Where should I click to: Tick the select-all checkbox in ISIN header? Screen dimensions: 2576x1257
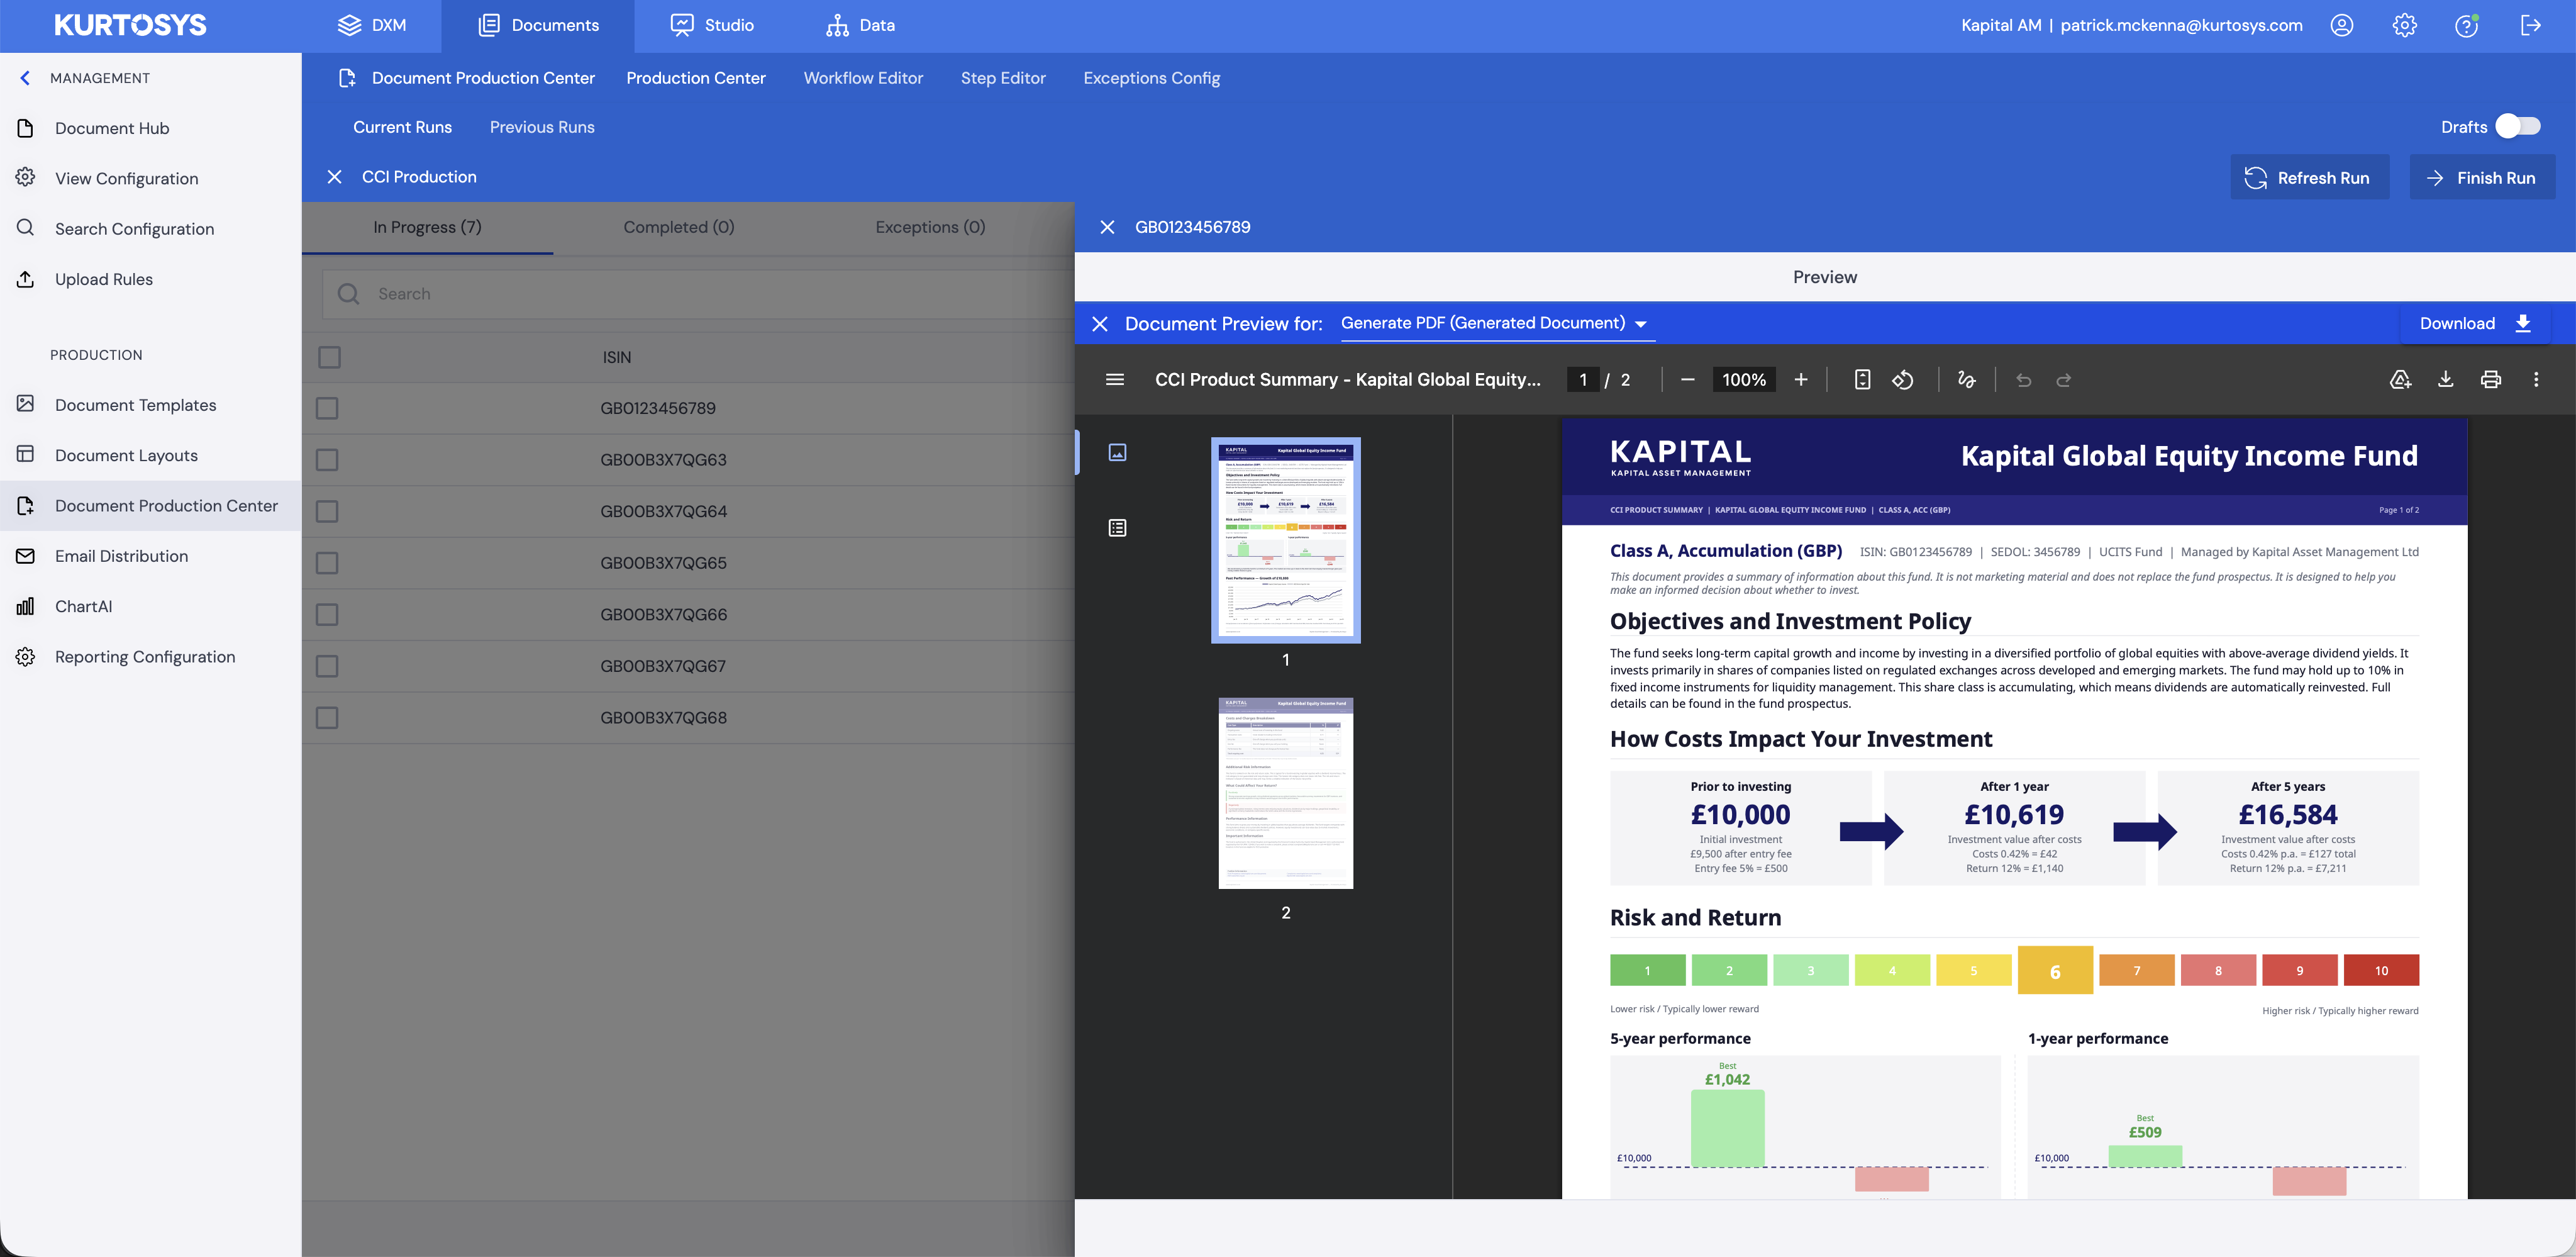click(x=329, y=357)
